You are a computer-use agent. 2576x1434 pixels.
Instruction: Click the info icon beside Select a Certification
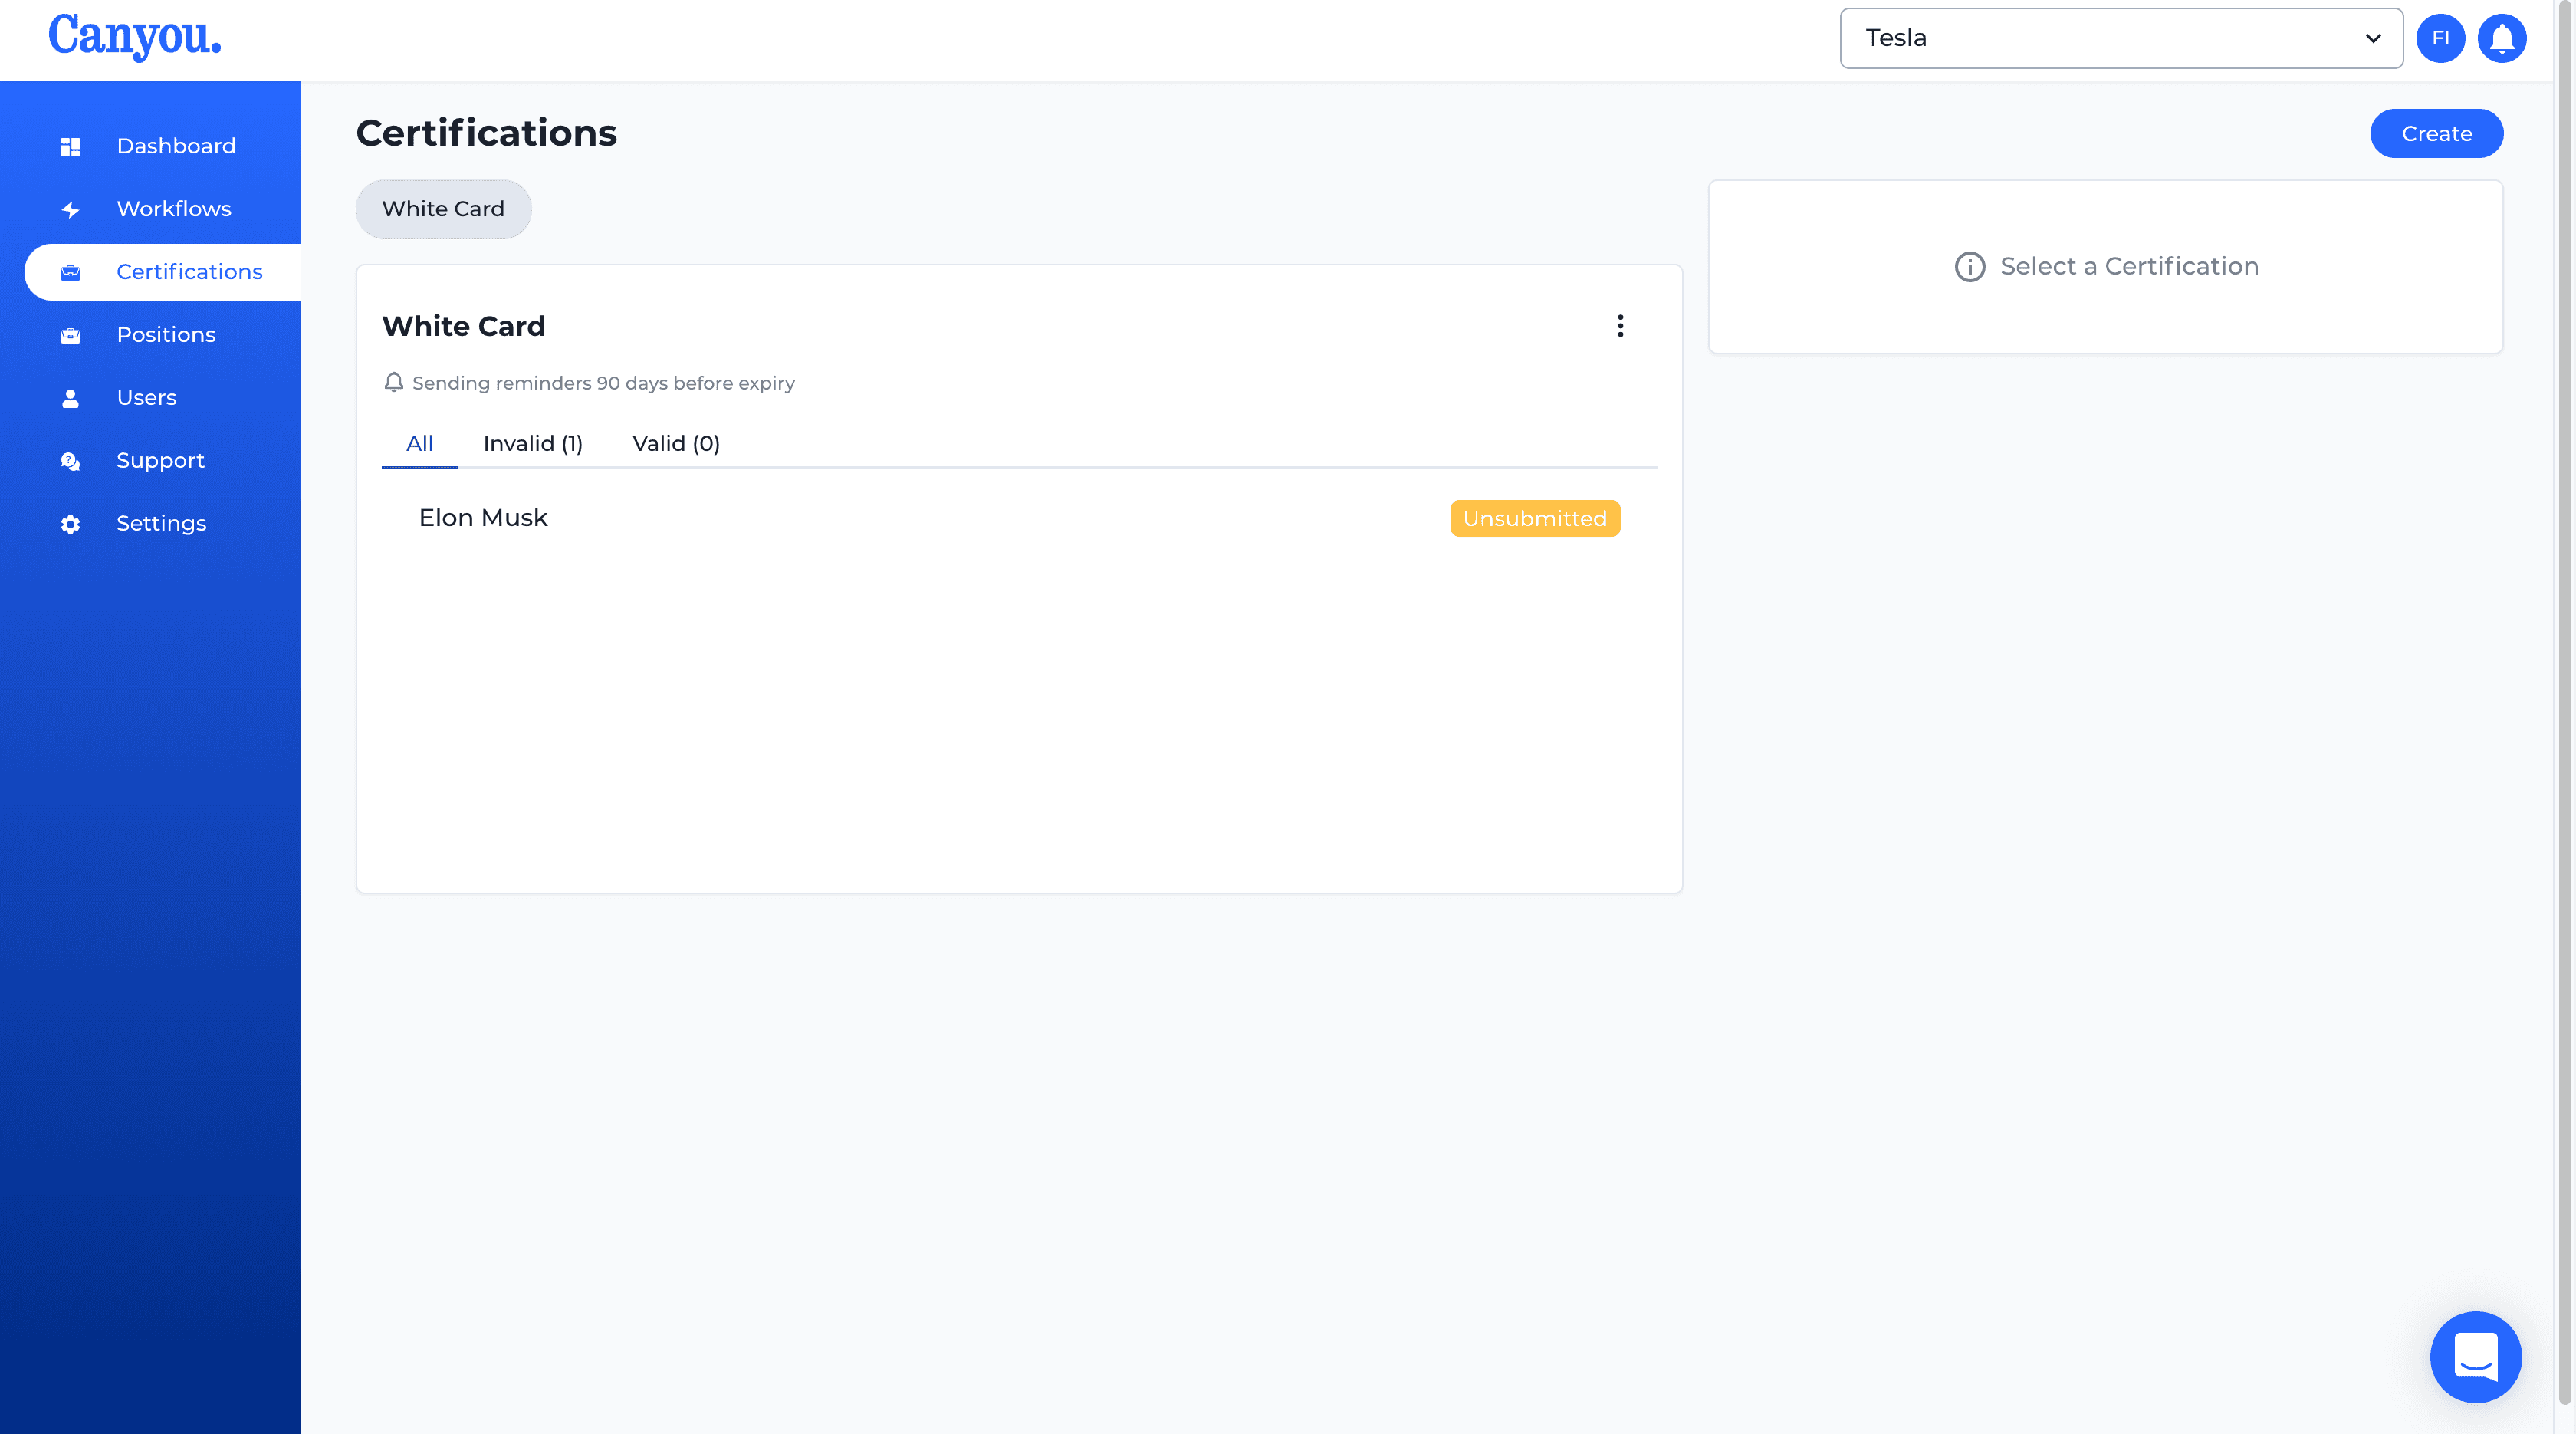click(x=1969, y=267)
